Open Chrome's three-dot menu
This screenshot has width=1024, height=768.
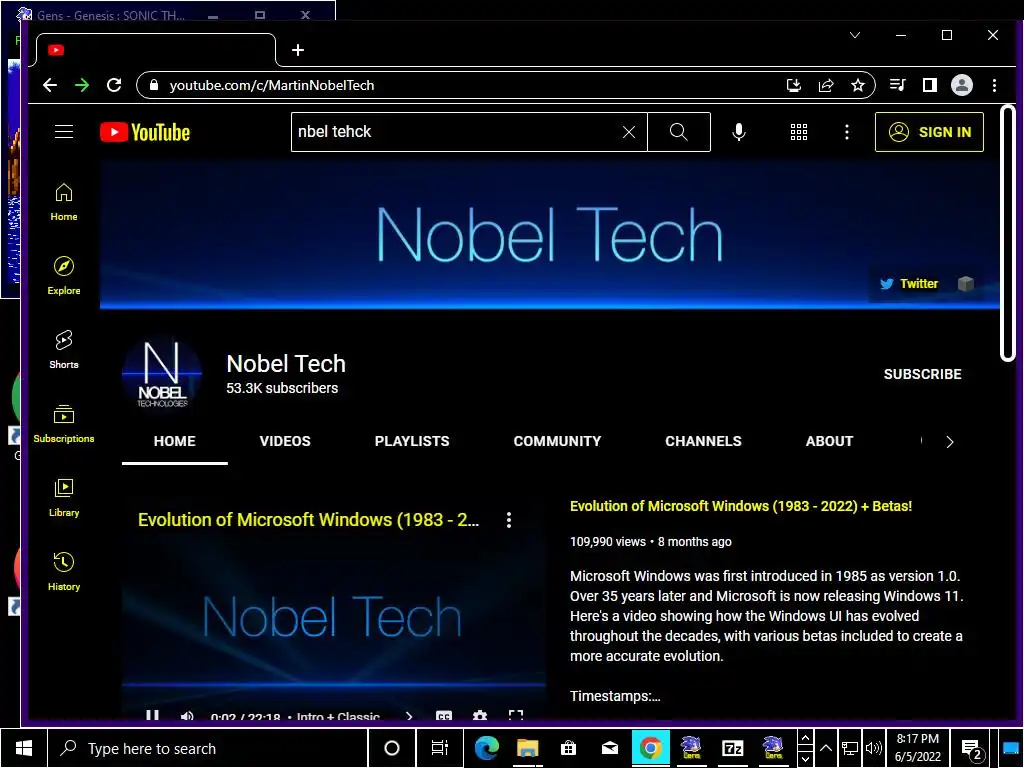(x=994, y=85)
